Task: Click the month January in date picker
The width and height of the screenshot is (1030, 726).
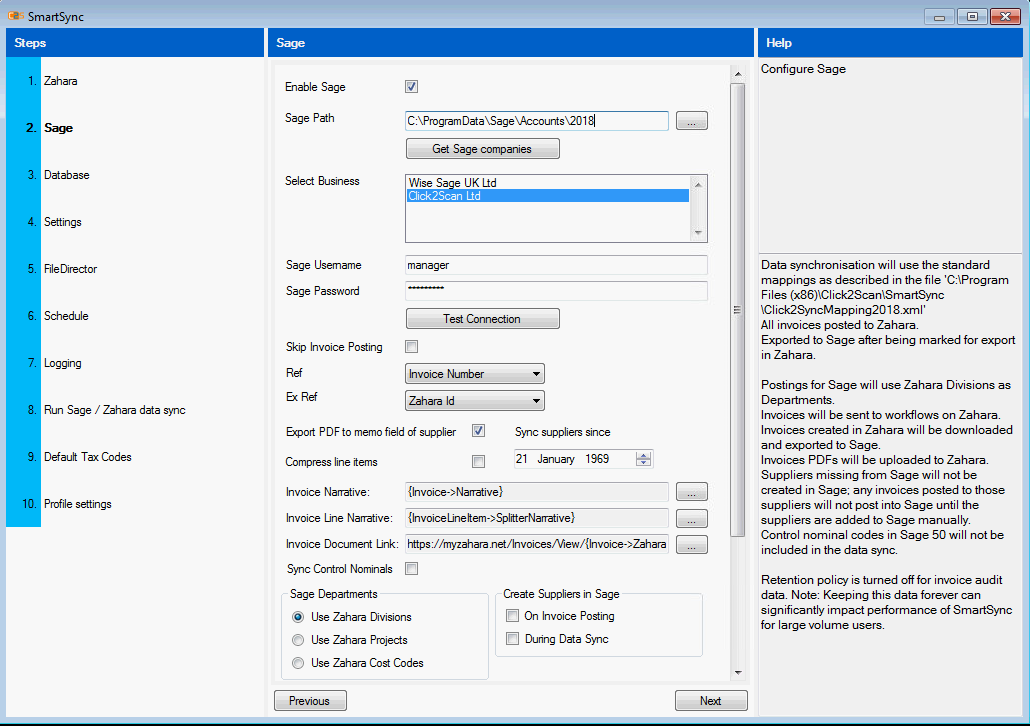Action: tap(556, 459)
